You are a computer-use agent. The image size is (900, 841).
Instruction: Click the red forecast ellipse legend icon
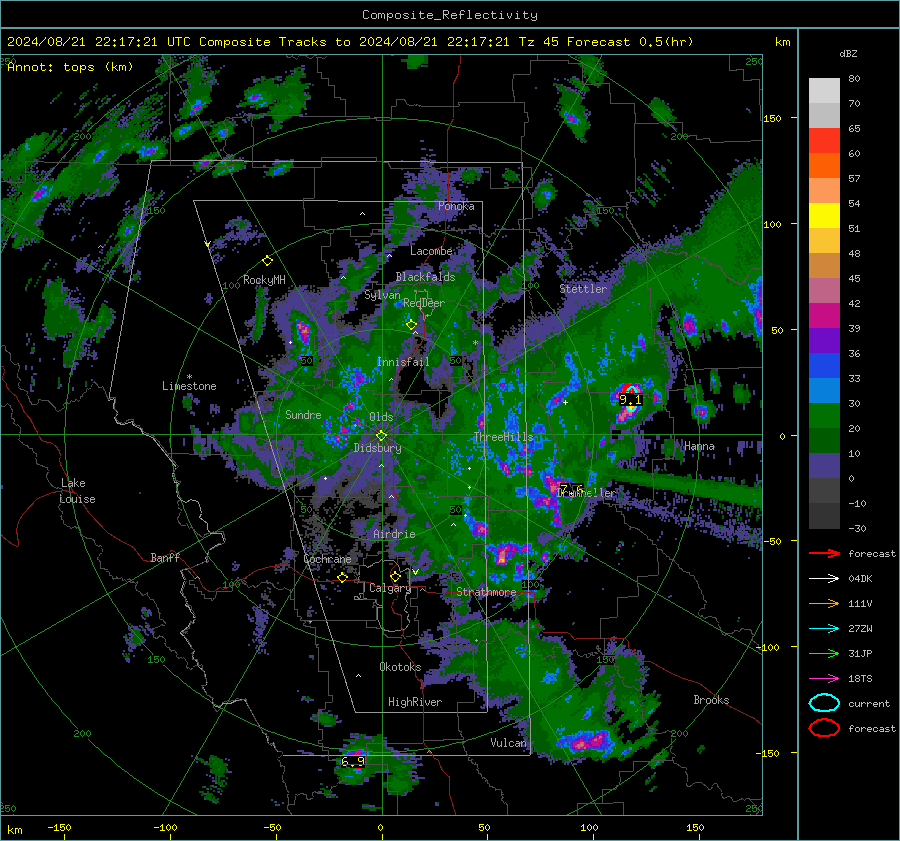[824, 728]
